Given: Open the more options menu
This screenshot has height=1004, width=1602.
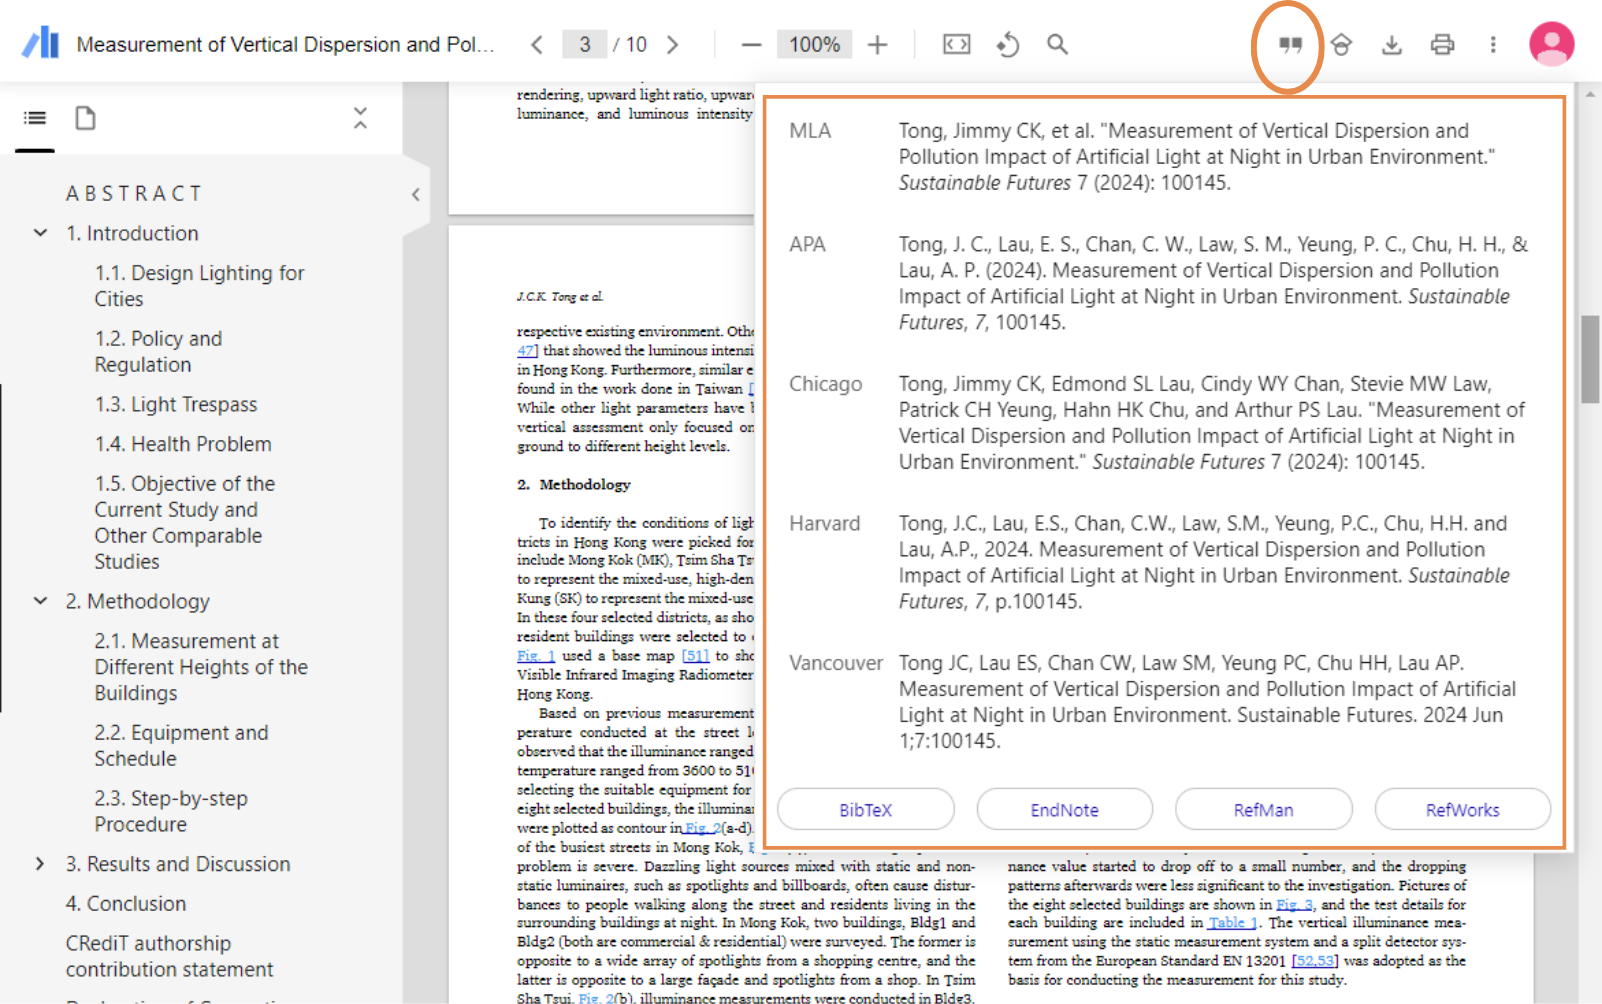Looking at the screenshot, I should [x=1492, y=44].
